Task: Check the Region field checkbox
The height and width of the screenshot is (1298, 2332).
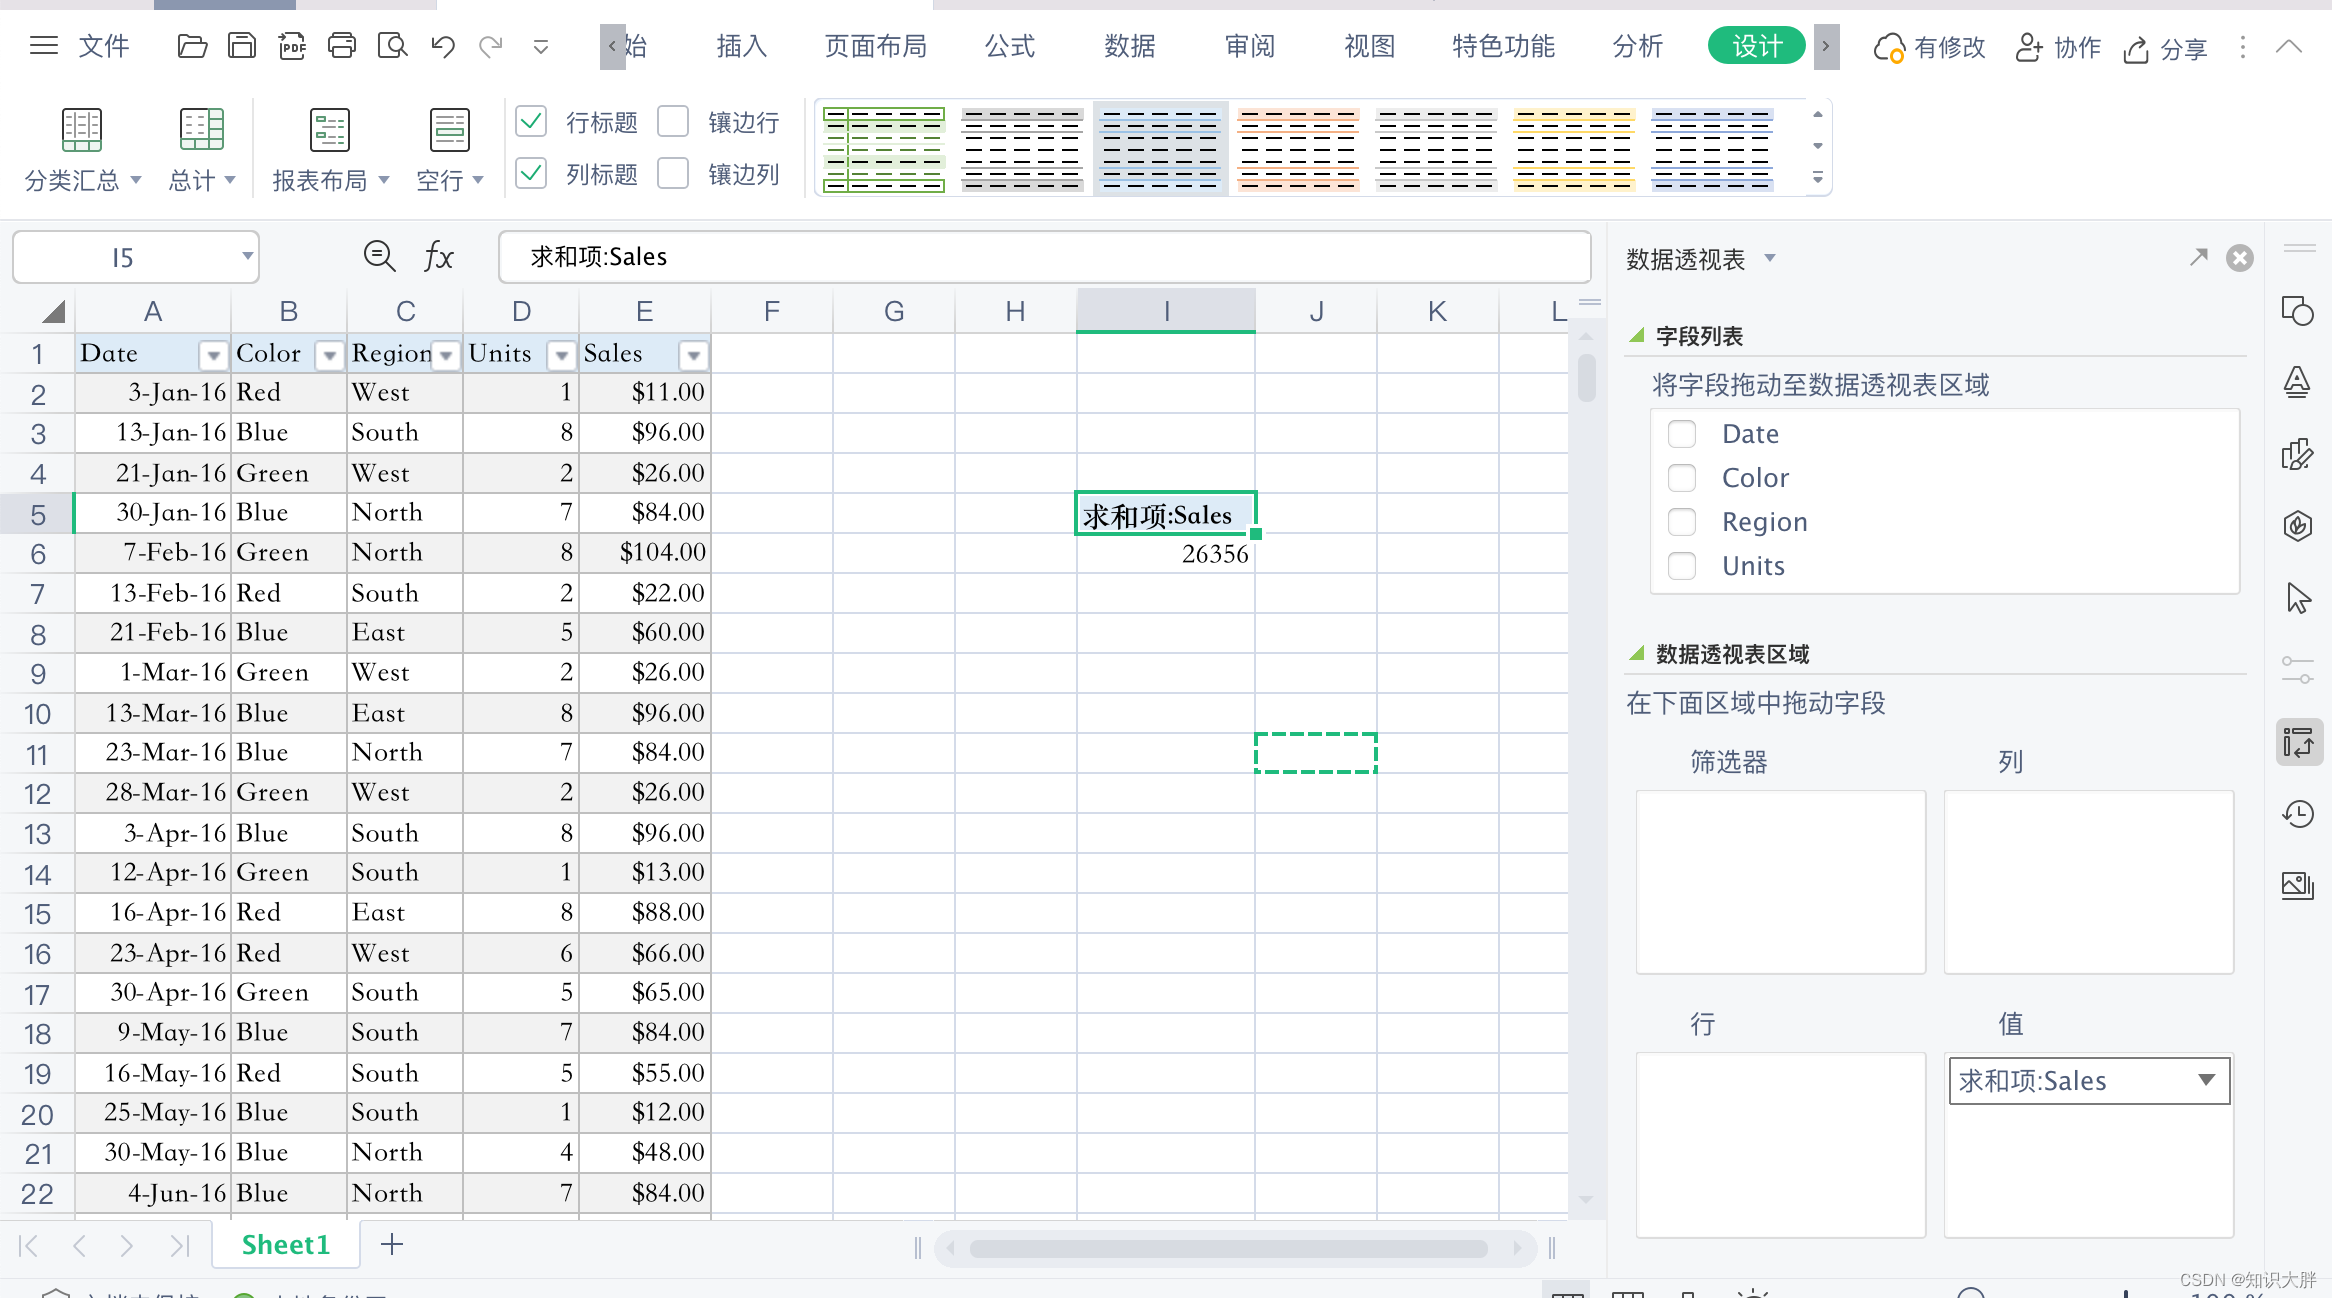Action: 1682,522
